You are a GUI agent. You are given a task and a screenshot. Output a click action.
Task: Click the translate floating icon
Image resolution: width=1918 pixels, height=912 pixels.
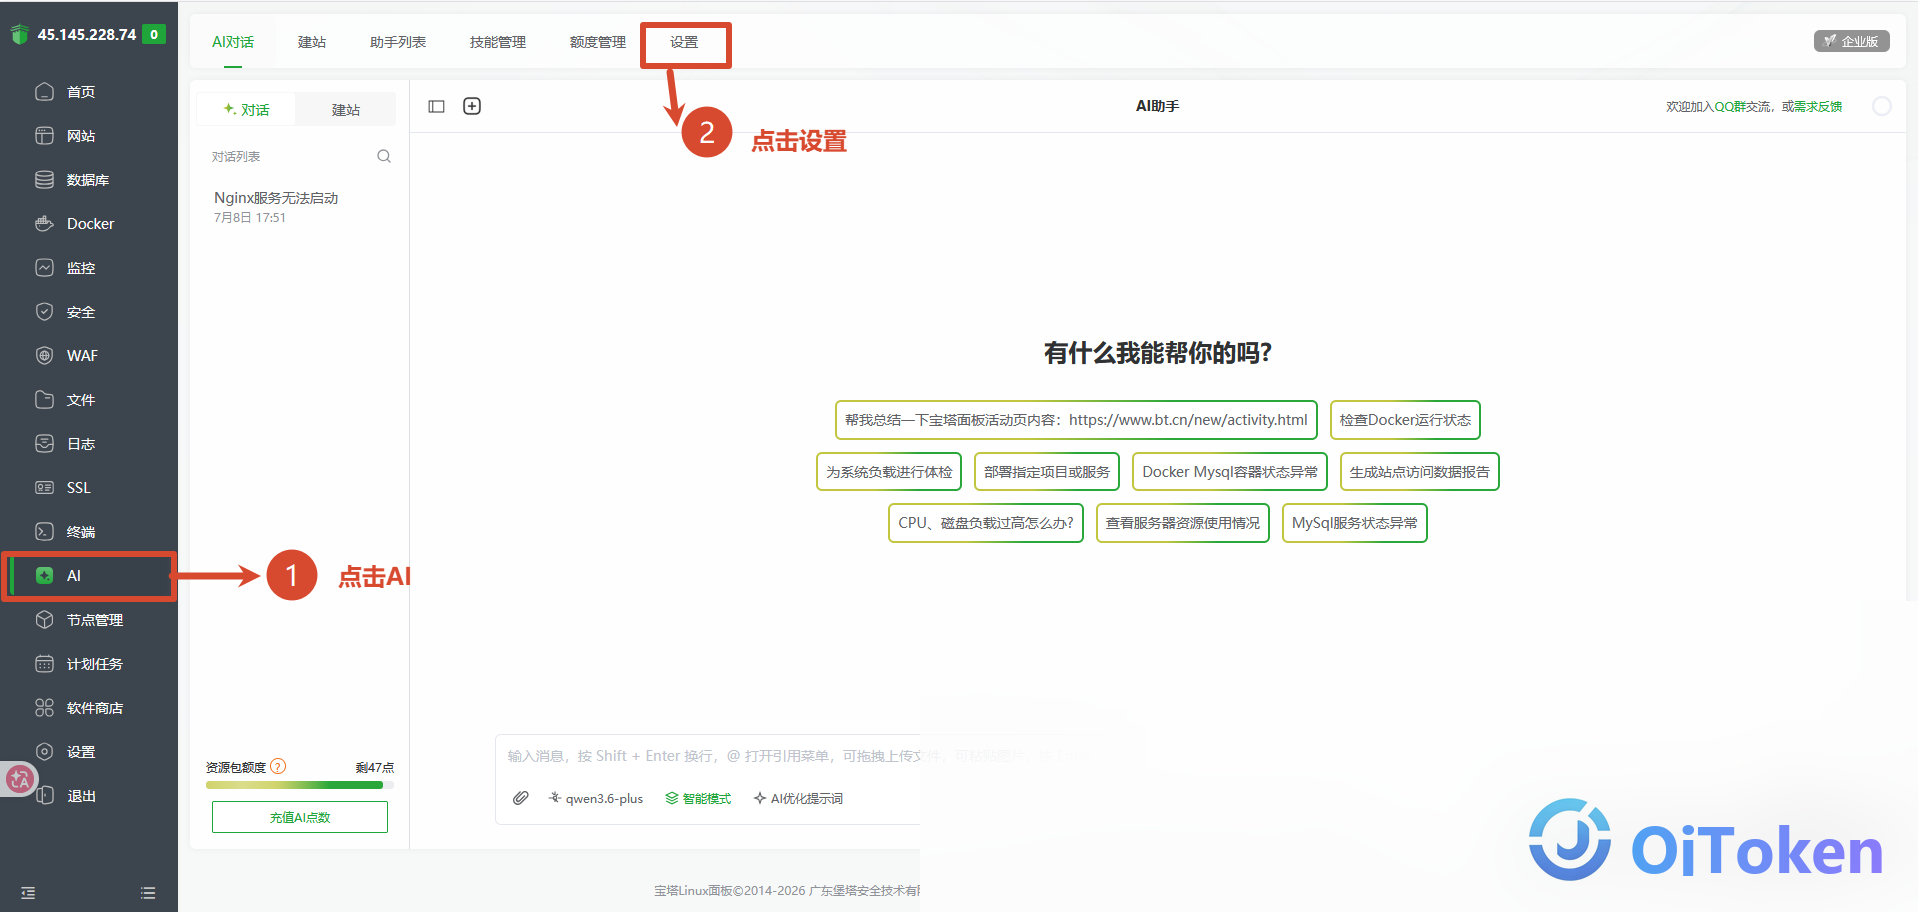[x=20, y=779]
